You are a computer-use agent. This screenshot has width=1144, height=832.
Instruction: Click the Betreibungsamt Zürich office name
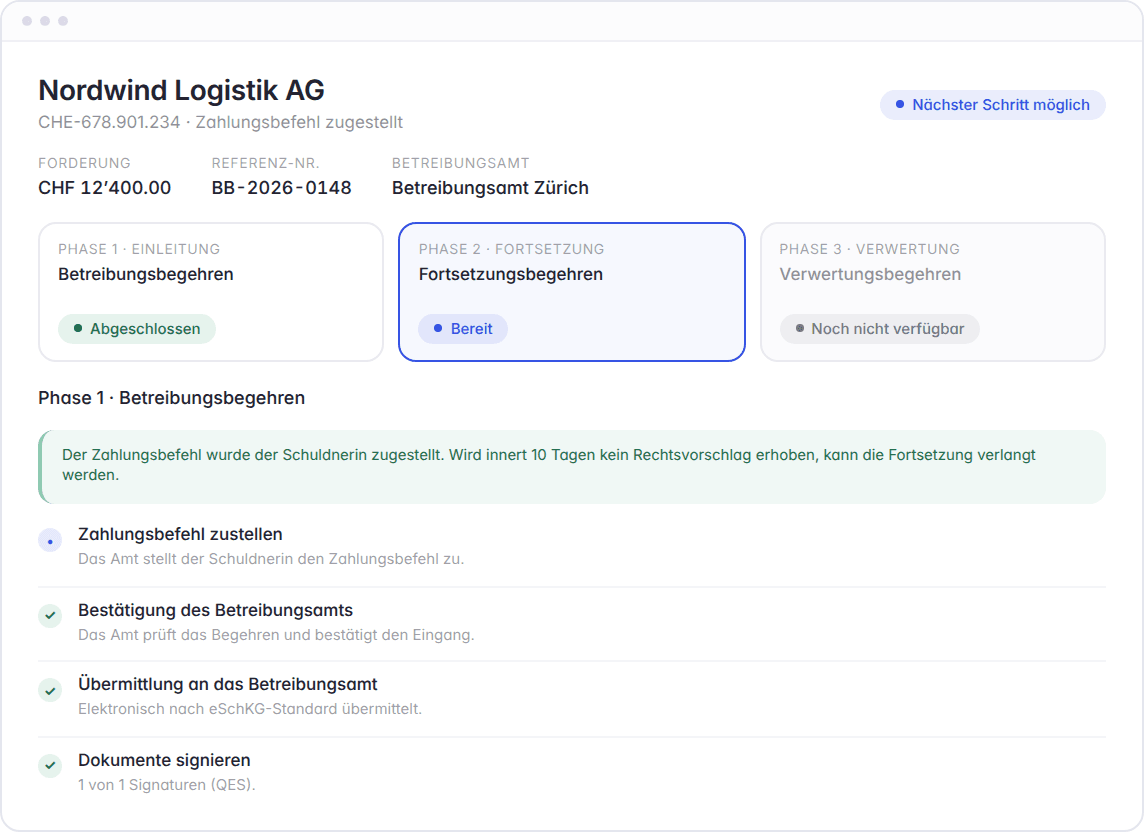[490, 188]
